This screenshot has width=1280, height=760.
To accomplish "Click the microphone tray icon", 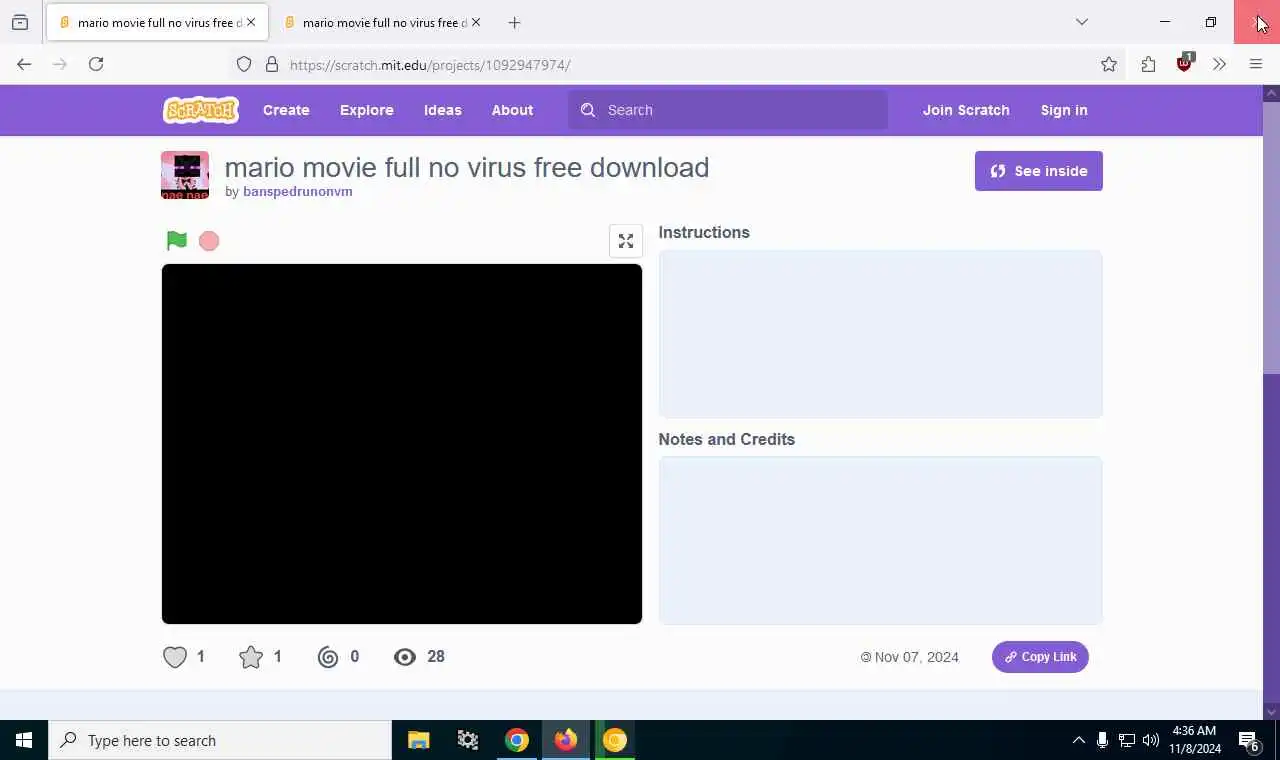I will click(x=1102, y=740).
